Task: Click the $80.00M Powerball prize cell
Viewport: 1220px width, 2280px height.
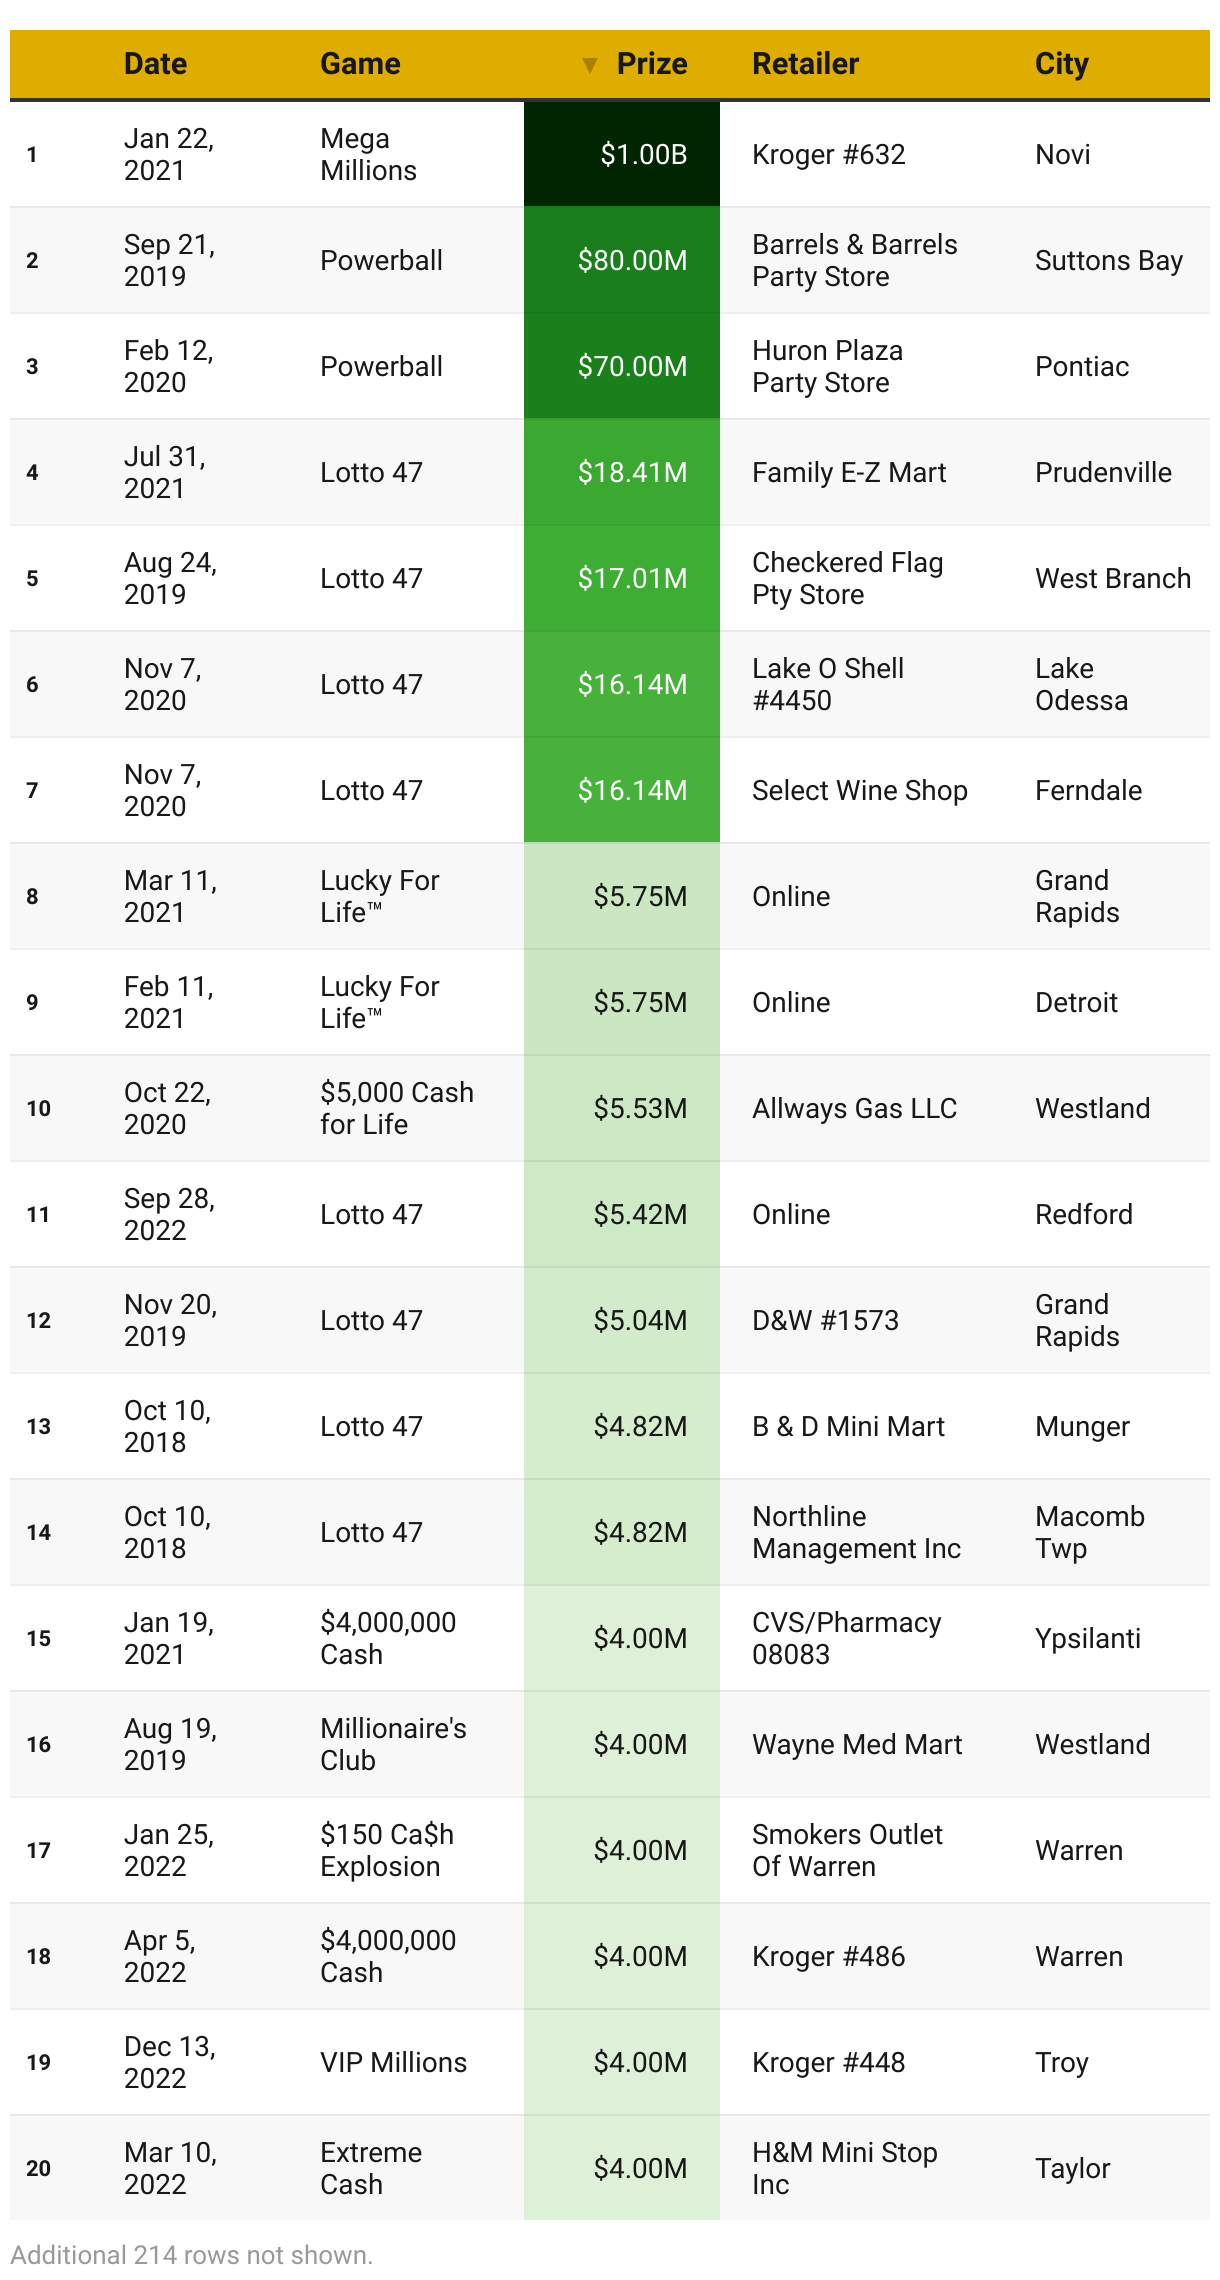Action: click(622, 261)
